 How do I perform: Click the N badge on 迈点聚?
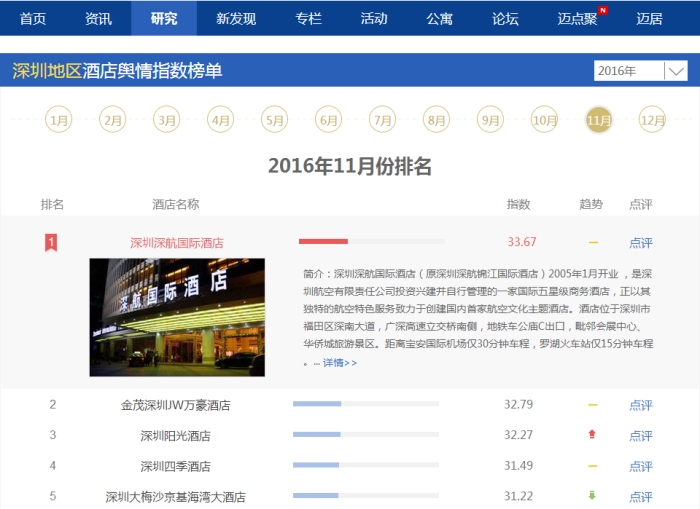pyautogui.click(x=602, y=10)
